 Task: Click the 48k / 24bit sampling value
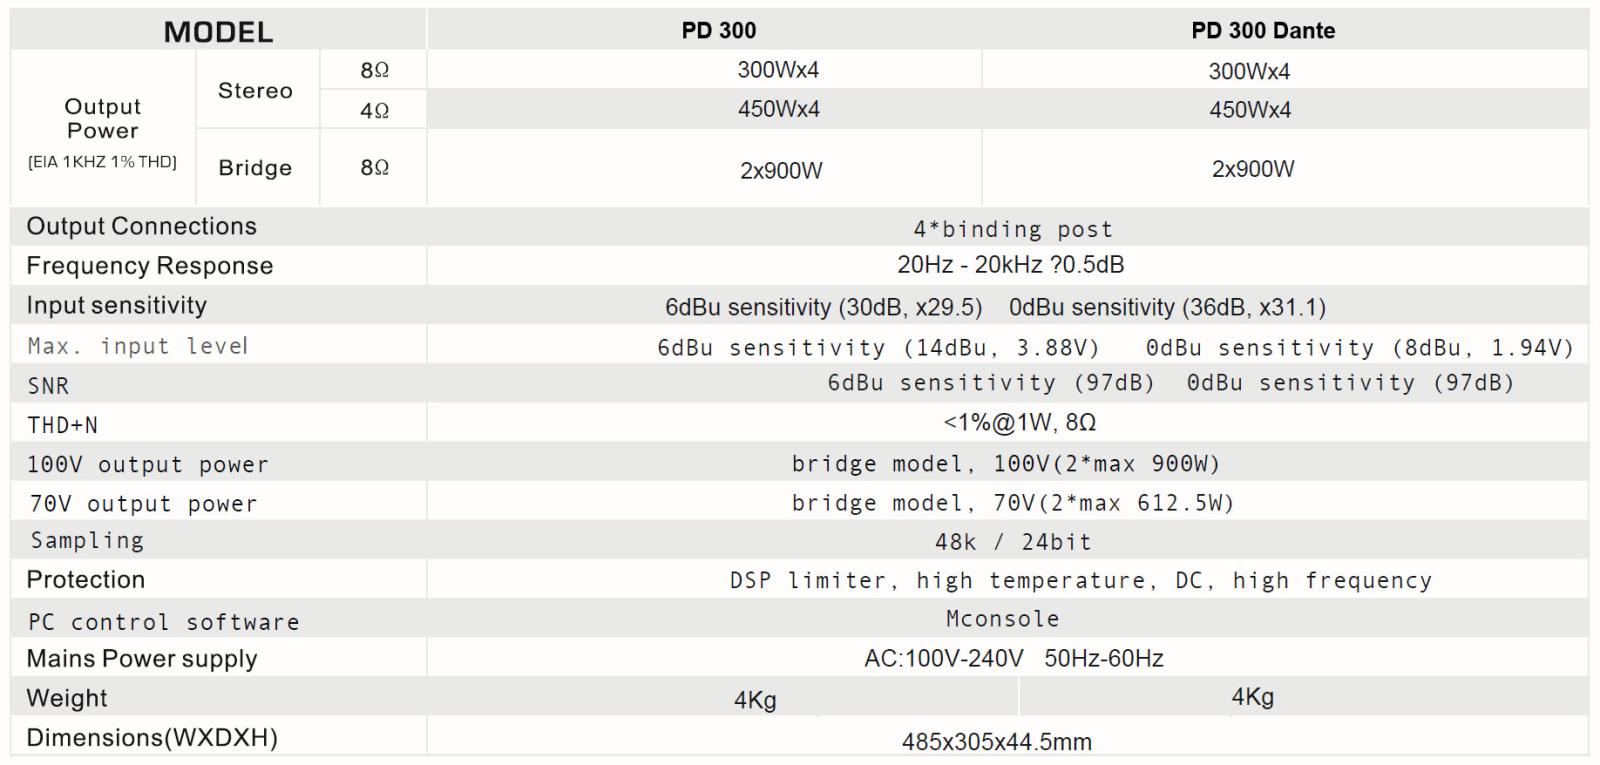coord(1012,542)
